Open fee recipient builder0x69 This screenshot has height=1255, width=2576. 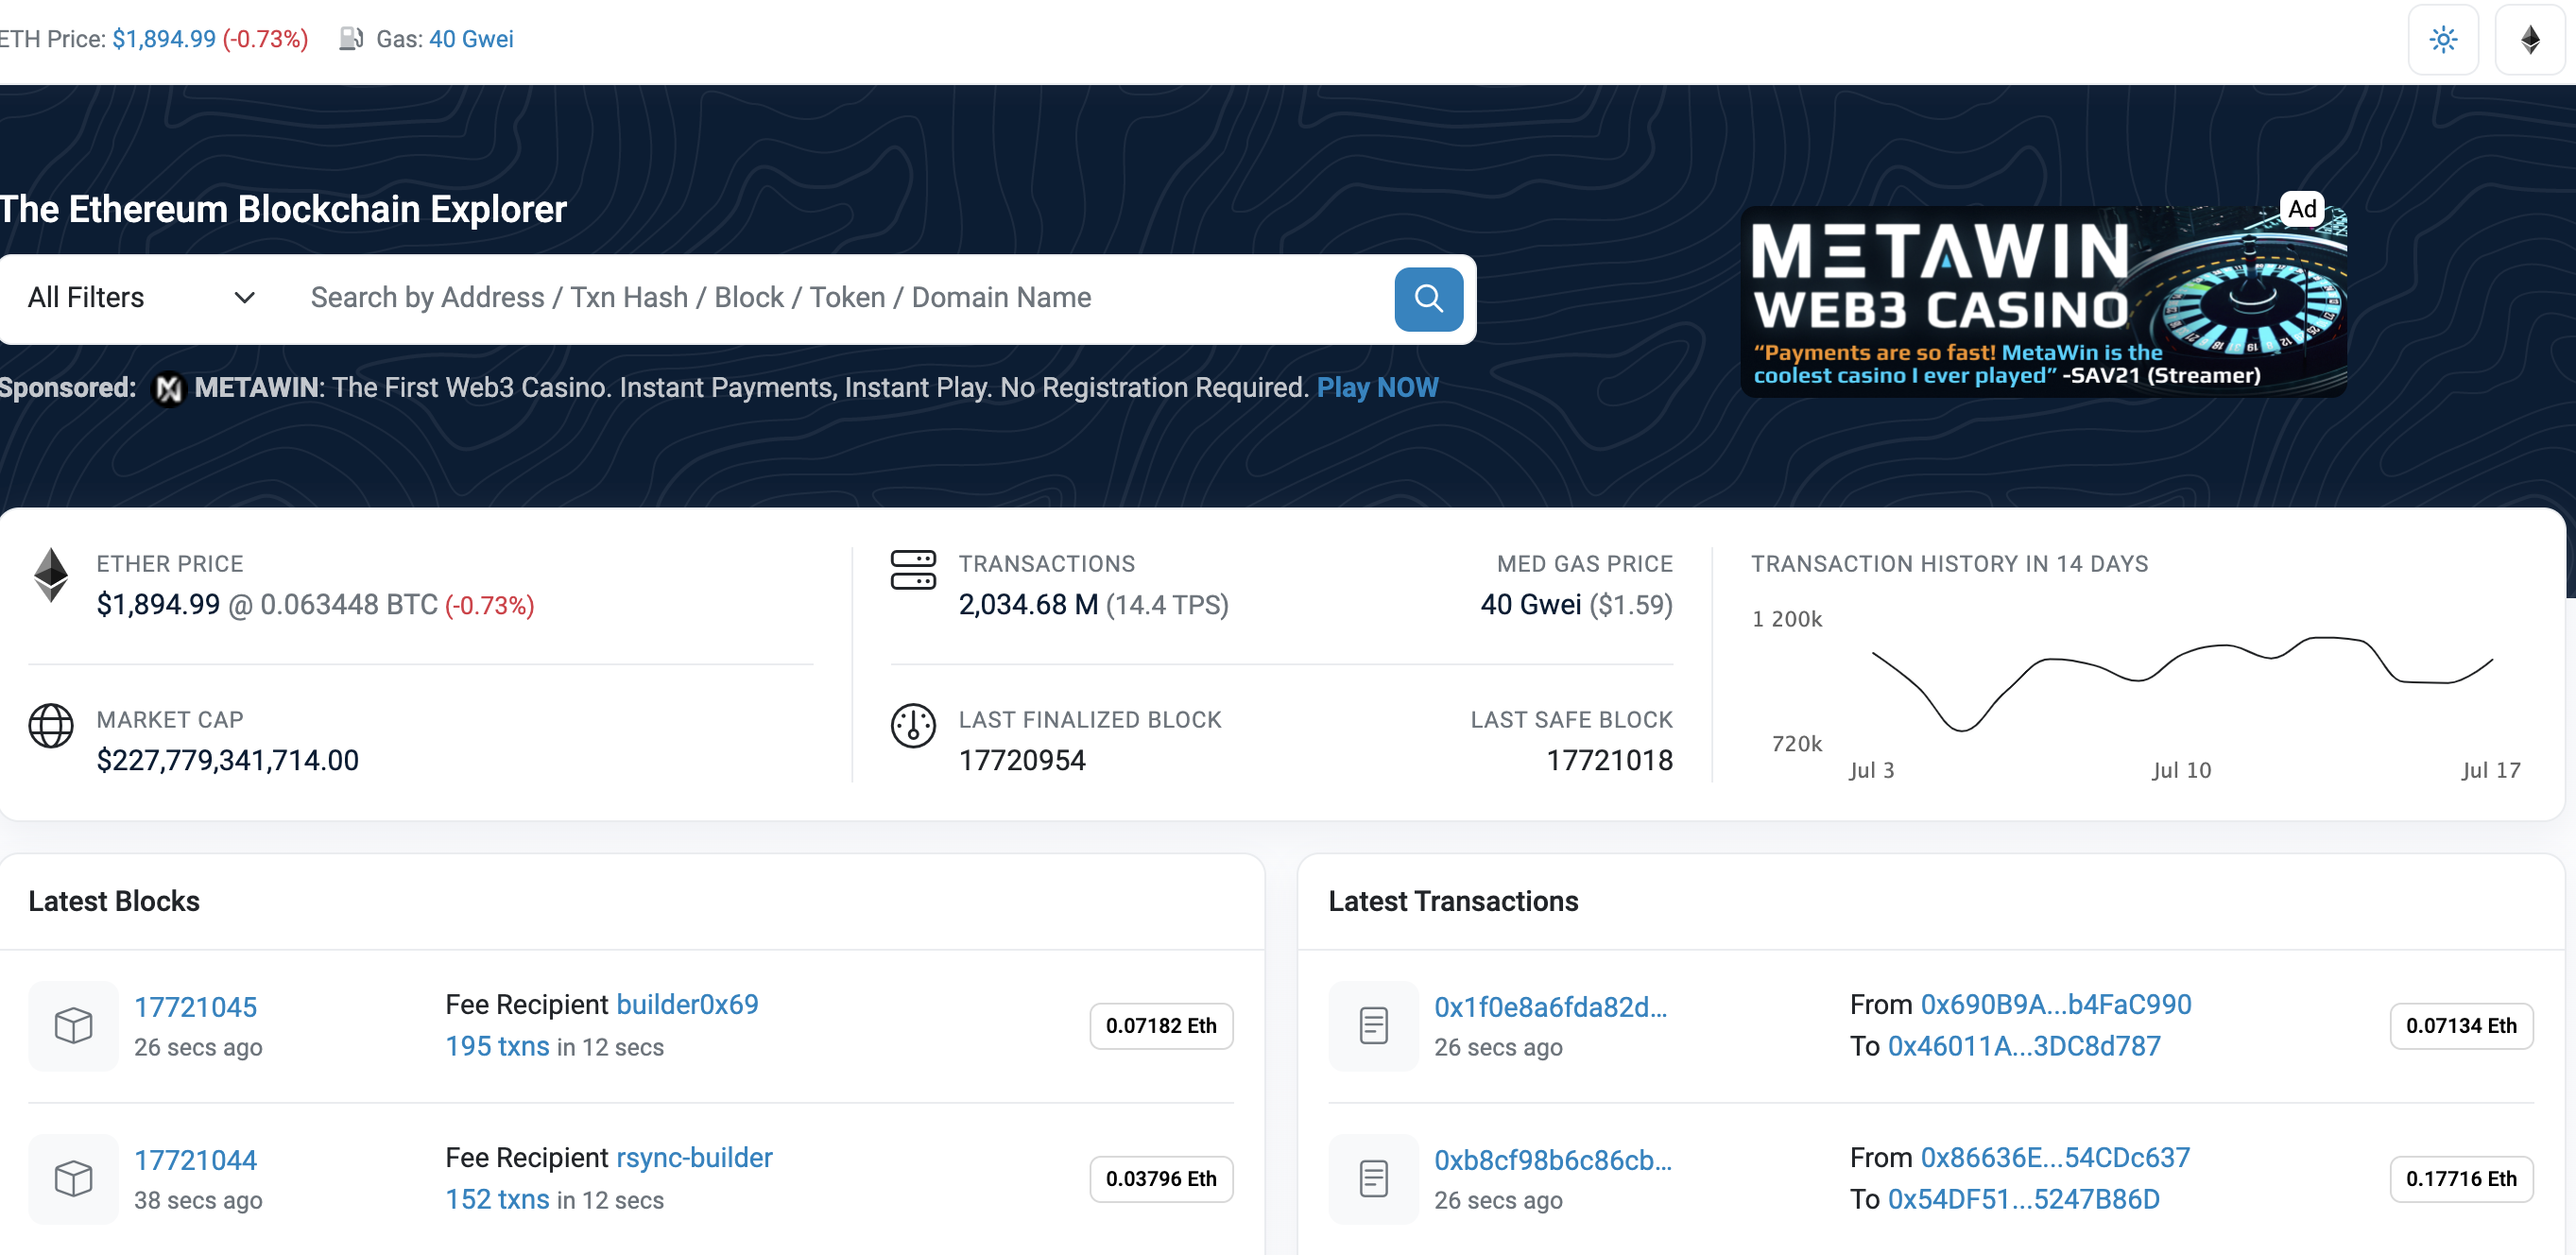(687, 1005)
